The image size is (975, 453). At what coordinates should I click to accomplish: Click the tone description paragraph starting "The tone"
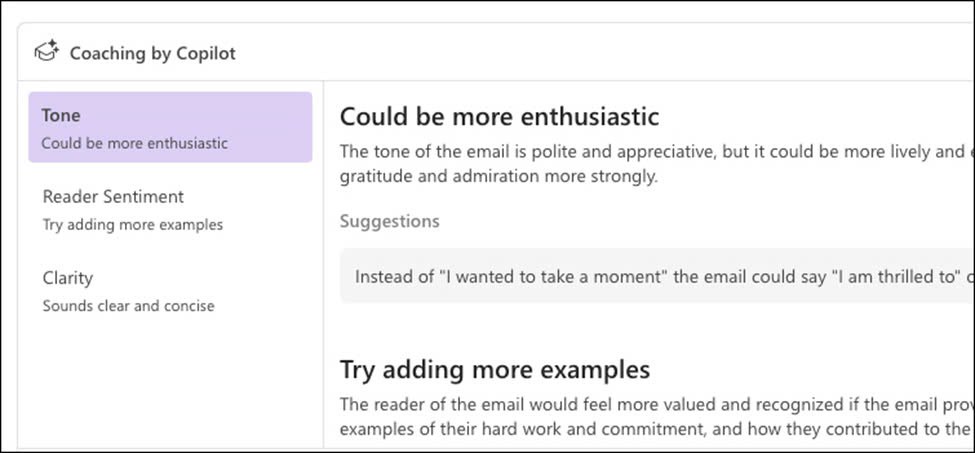657,164
